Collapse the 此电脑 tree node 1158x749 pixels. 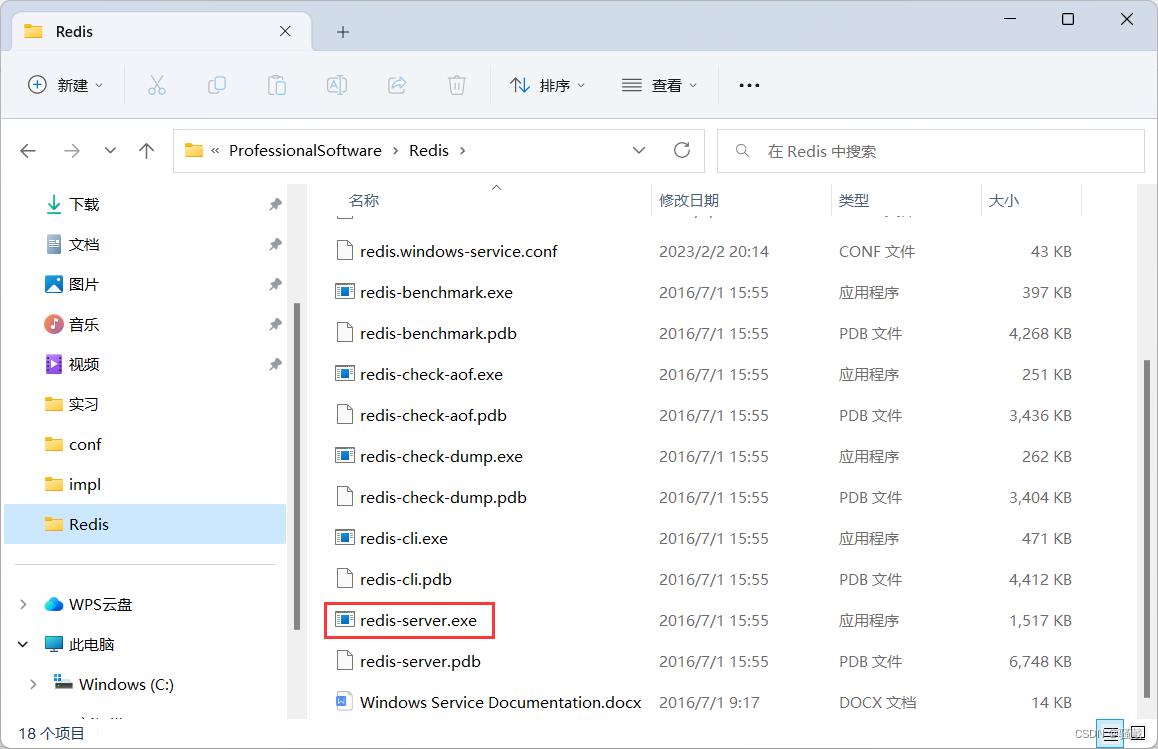[x=23, y=644]
